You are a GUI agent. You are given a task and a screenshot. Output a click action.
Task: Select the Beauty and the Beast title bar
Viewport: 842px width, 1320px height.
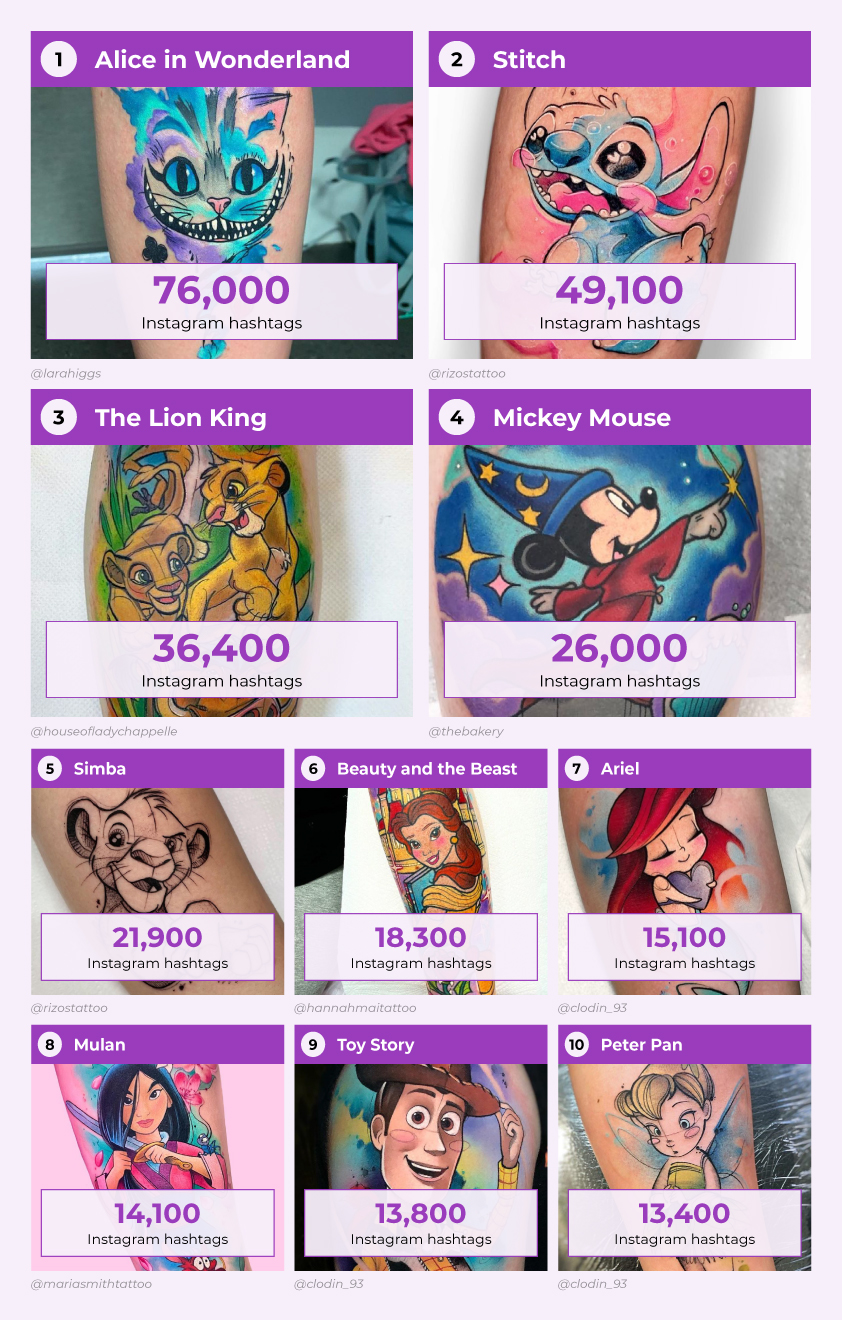pos(421,768)
